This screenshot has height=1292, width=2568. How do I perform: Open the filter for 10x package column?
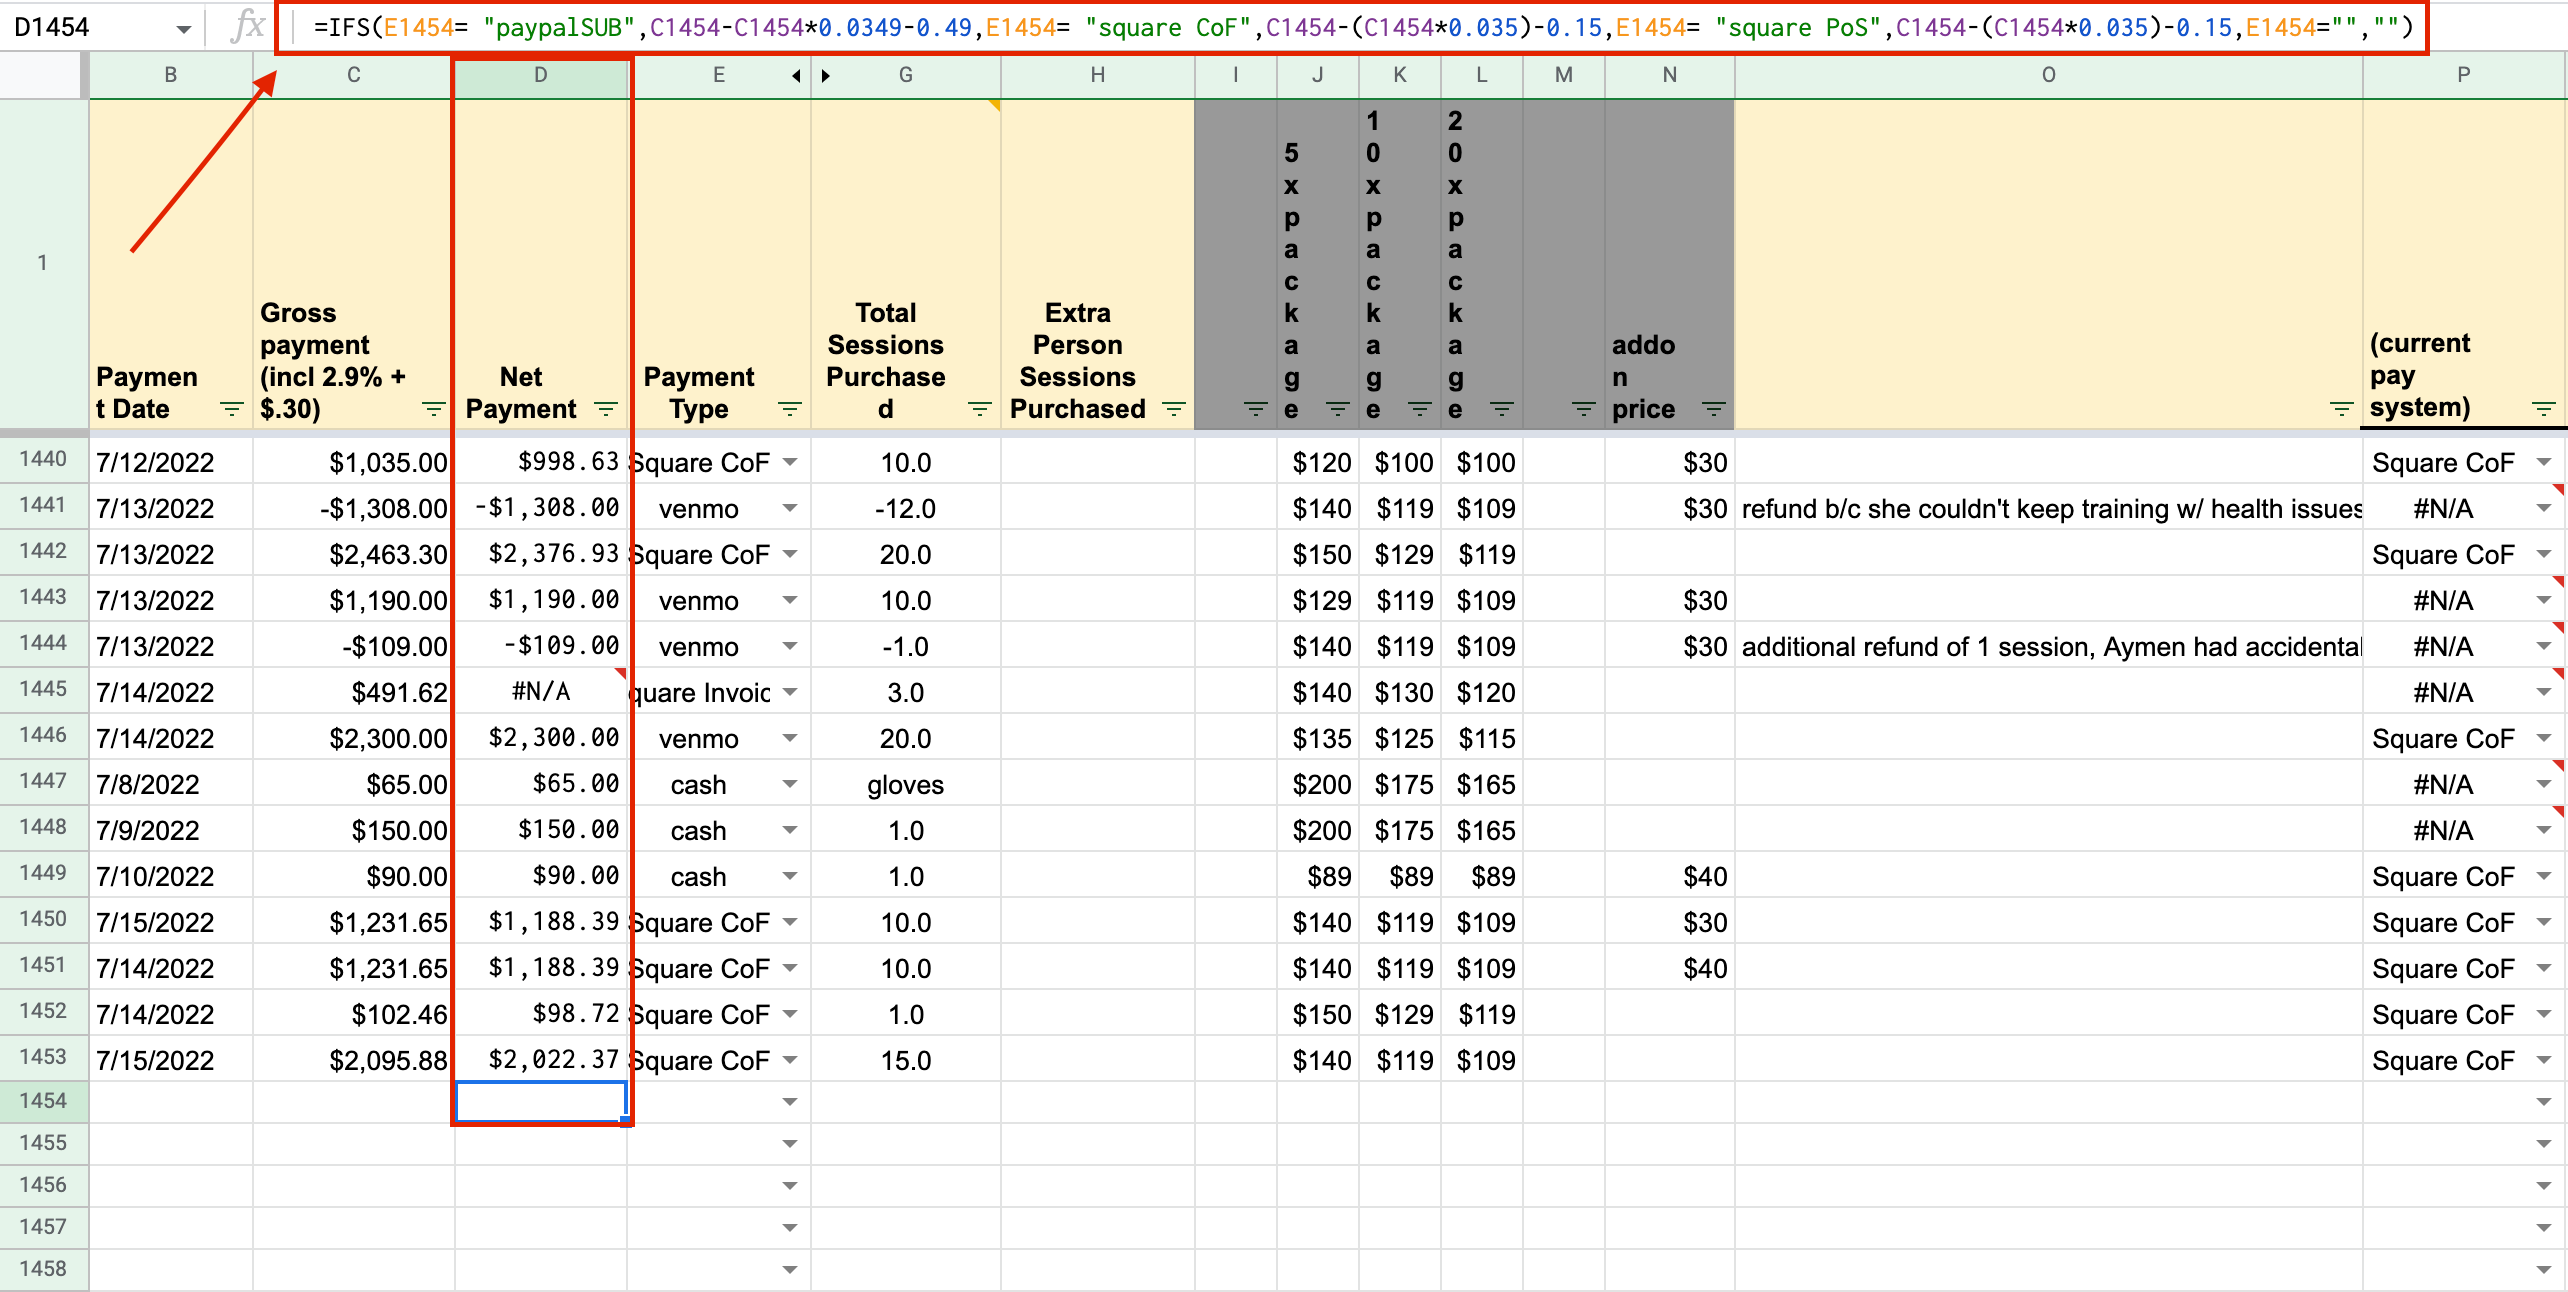pos(1420,409)
